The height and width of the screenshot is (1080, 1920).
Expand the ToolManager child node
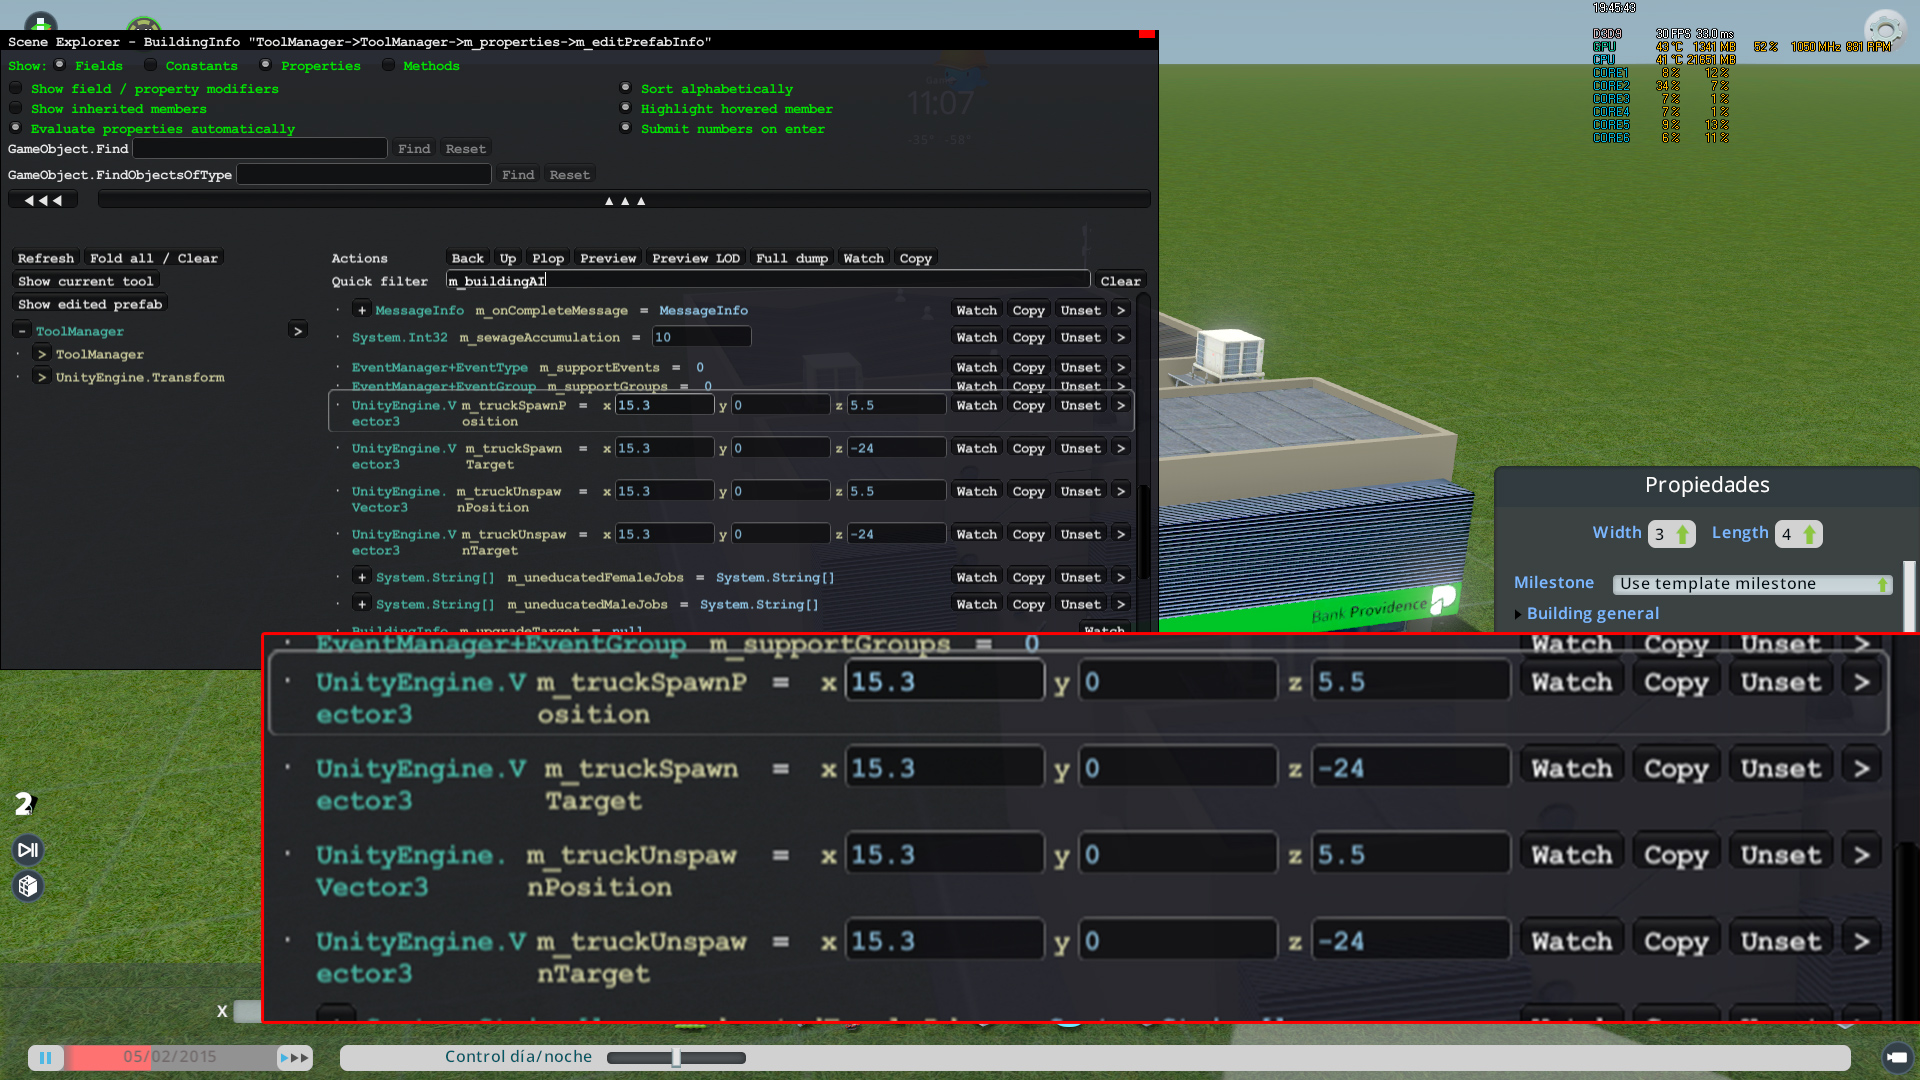click(x=42, y=354)
